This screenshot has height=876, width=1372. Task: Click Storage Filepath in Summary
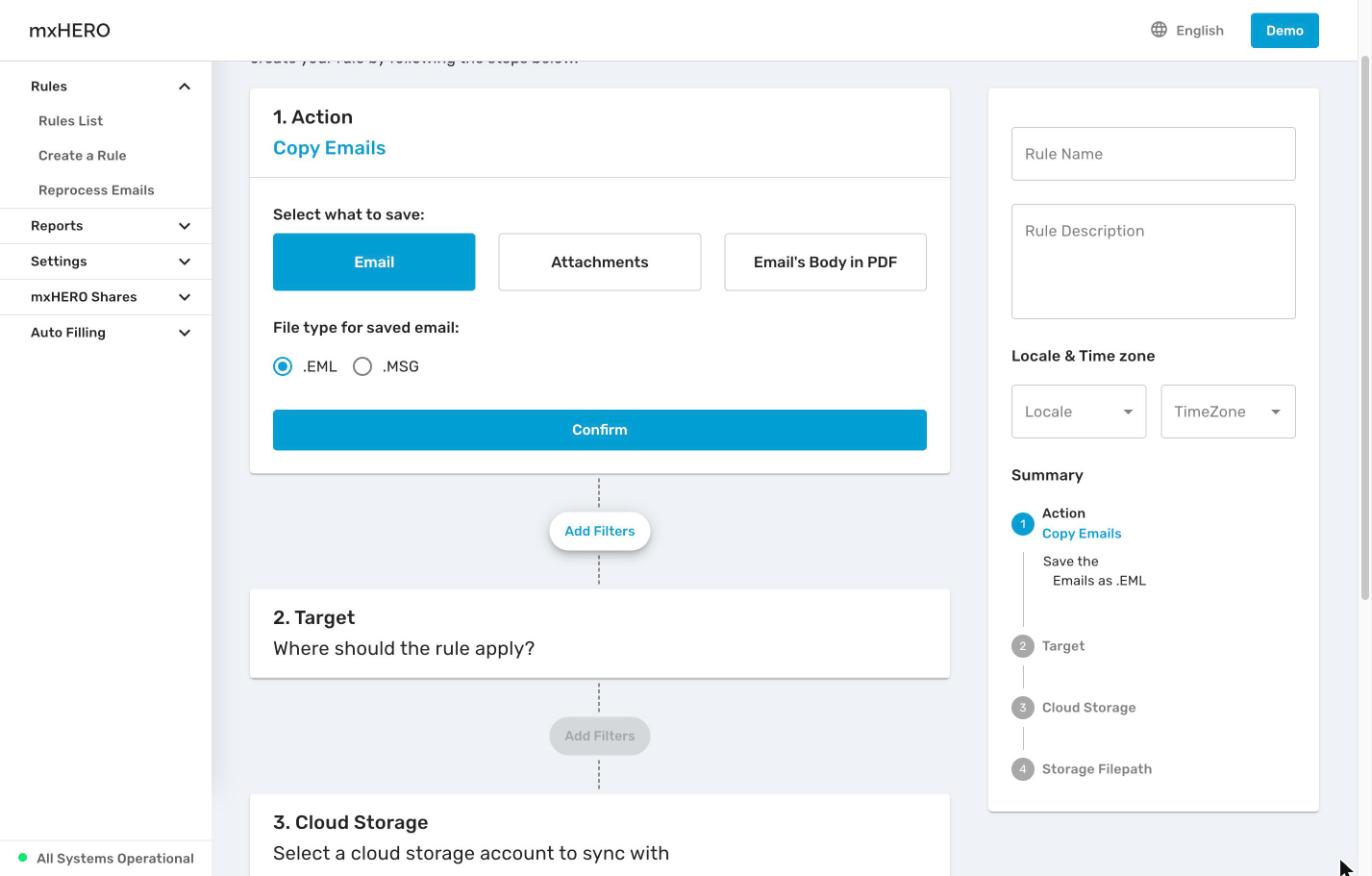tap(1097, 769)
